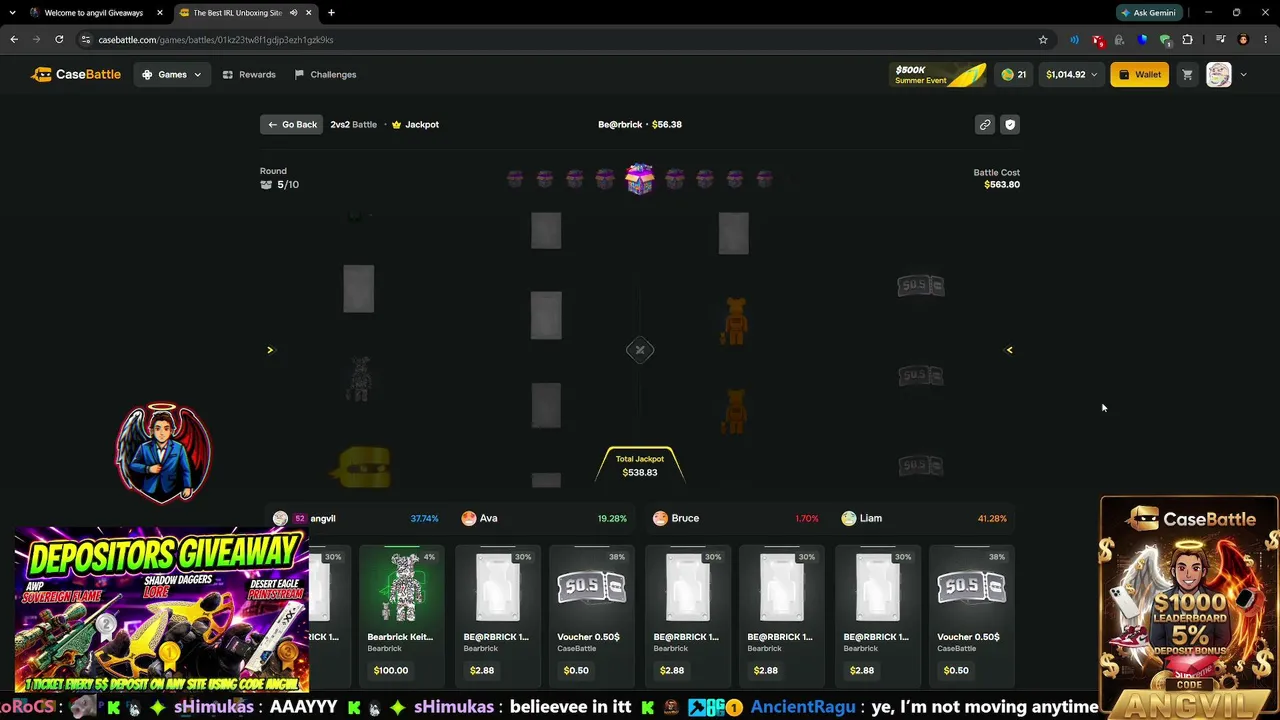Click player Ava's avatar

pos(469,518)
